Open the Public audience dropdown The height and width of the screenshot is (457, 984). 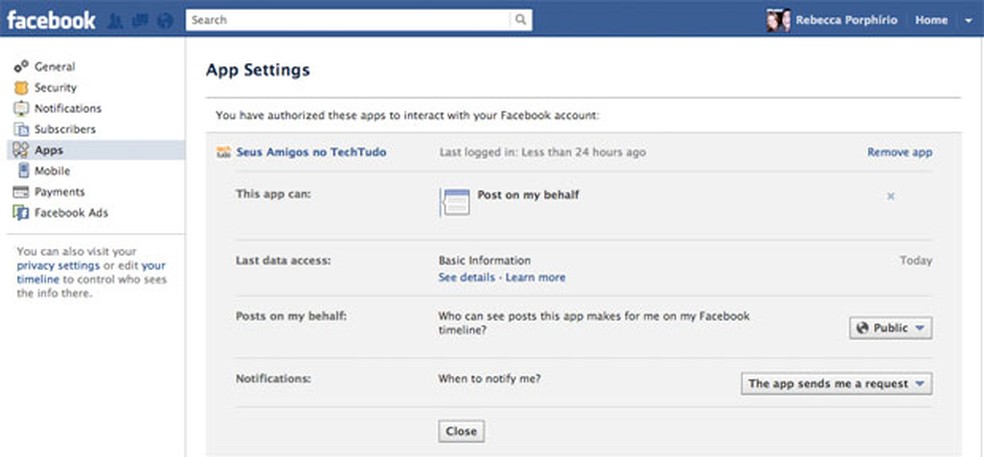tap(890, 328)
